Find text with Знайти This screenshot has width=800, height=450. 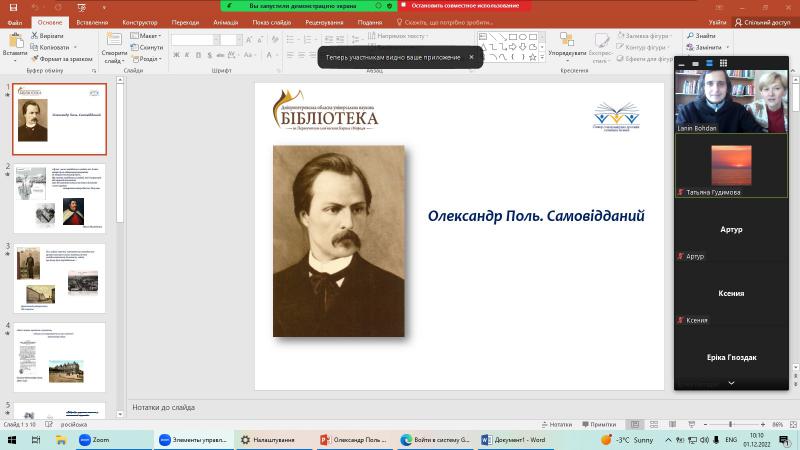pyautogui.click(x=701, y=35)
